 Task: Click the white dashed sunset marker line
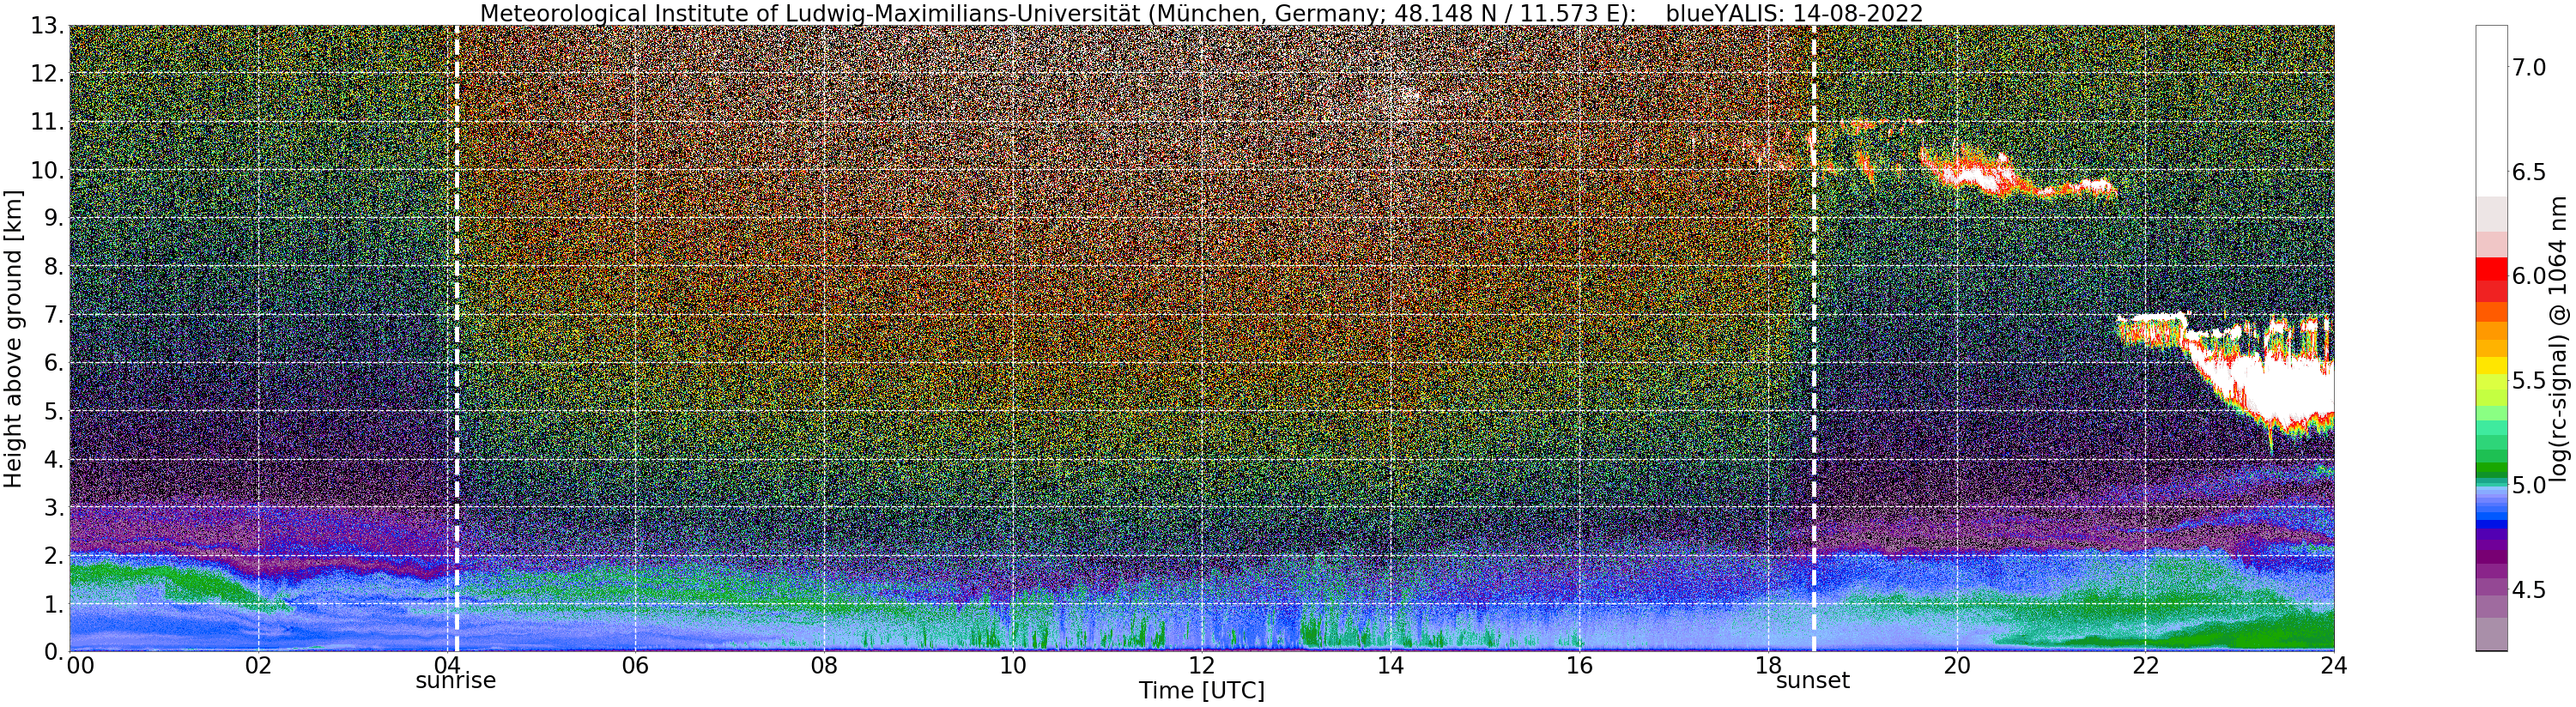point(1813,338)
